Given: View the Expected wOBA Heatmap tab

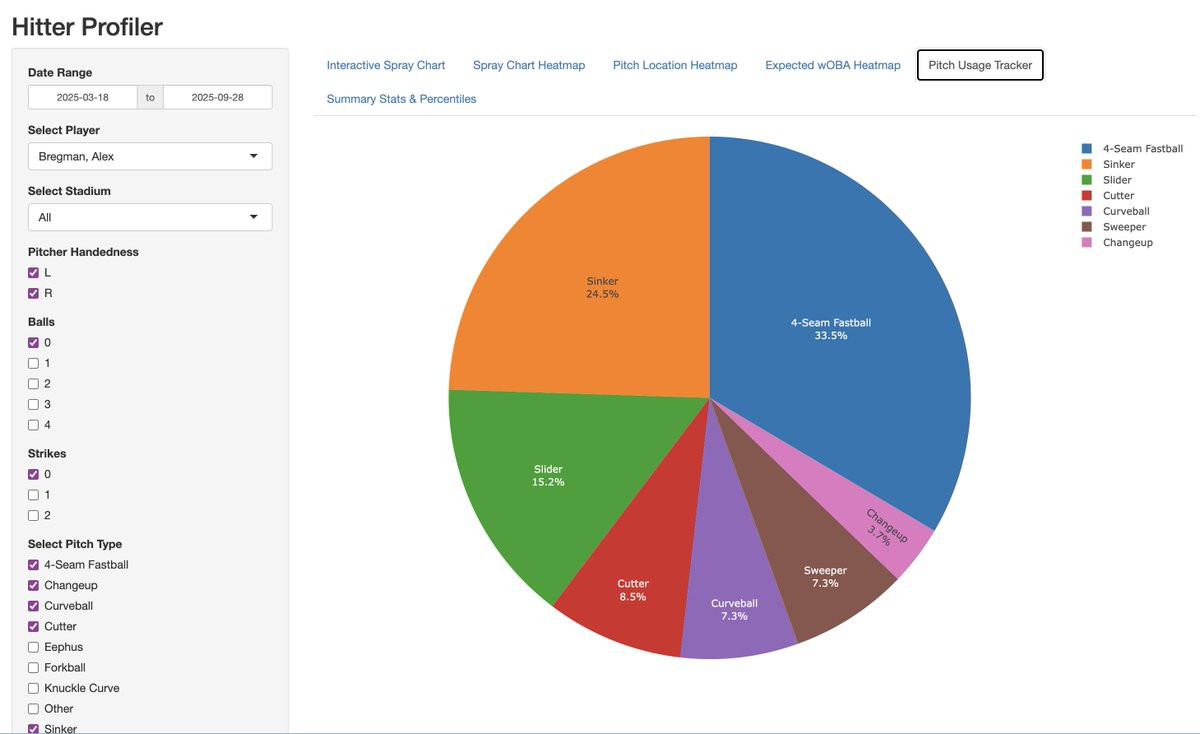Looking at the screenshot, I should pyautogui.click(x=833, y=65).
